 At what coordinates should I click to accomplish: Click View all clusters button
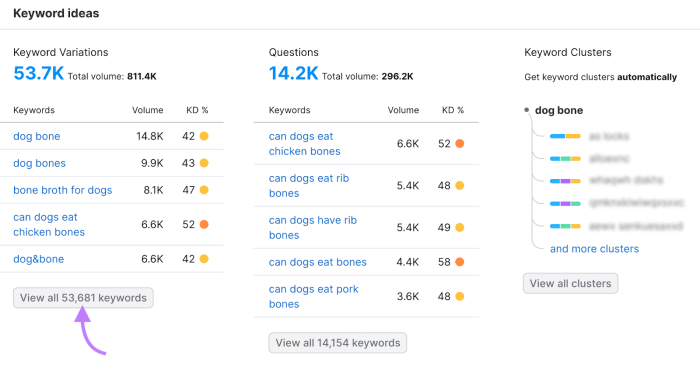(571, 283)
